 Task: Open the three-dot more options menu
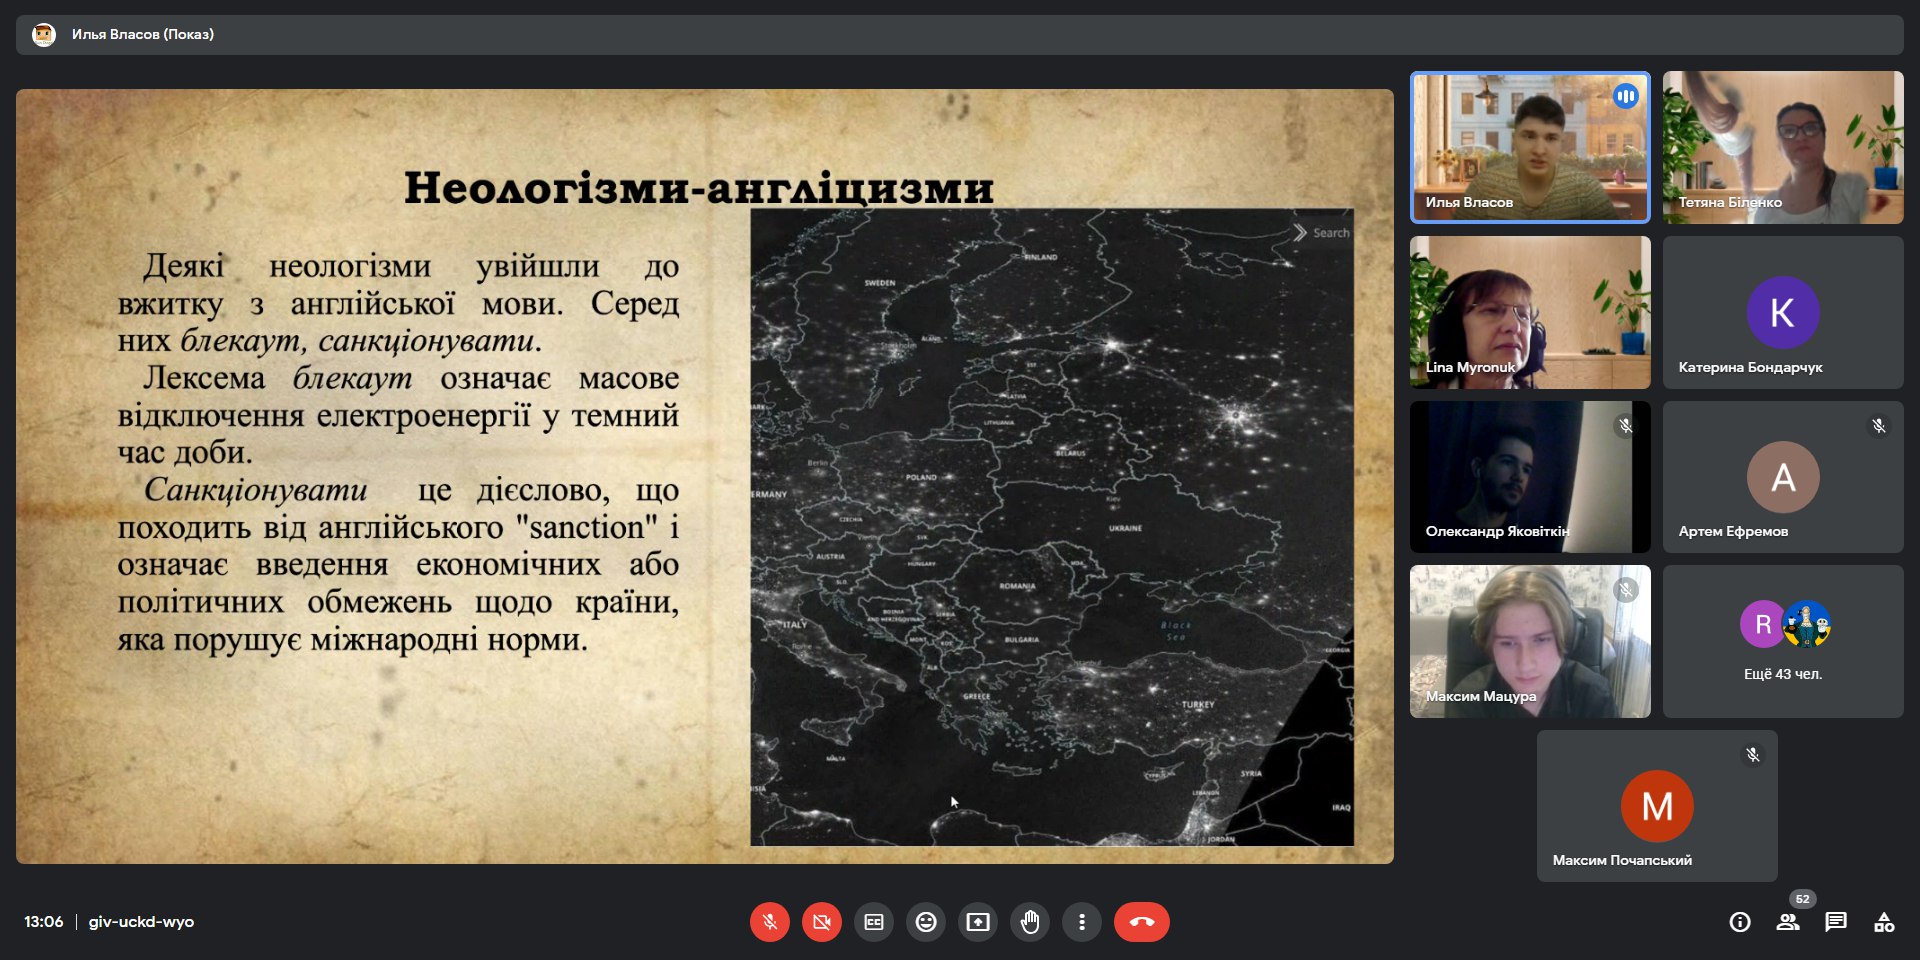(x=1081, y=922)
